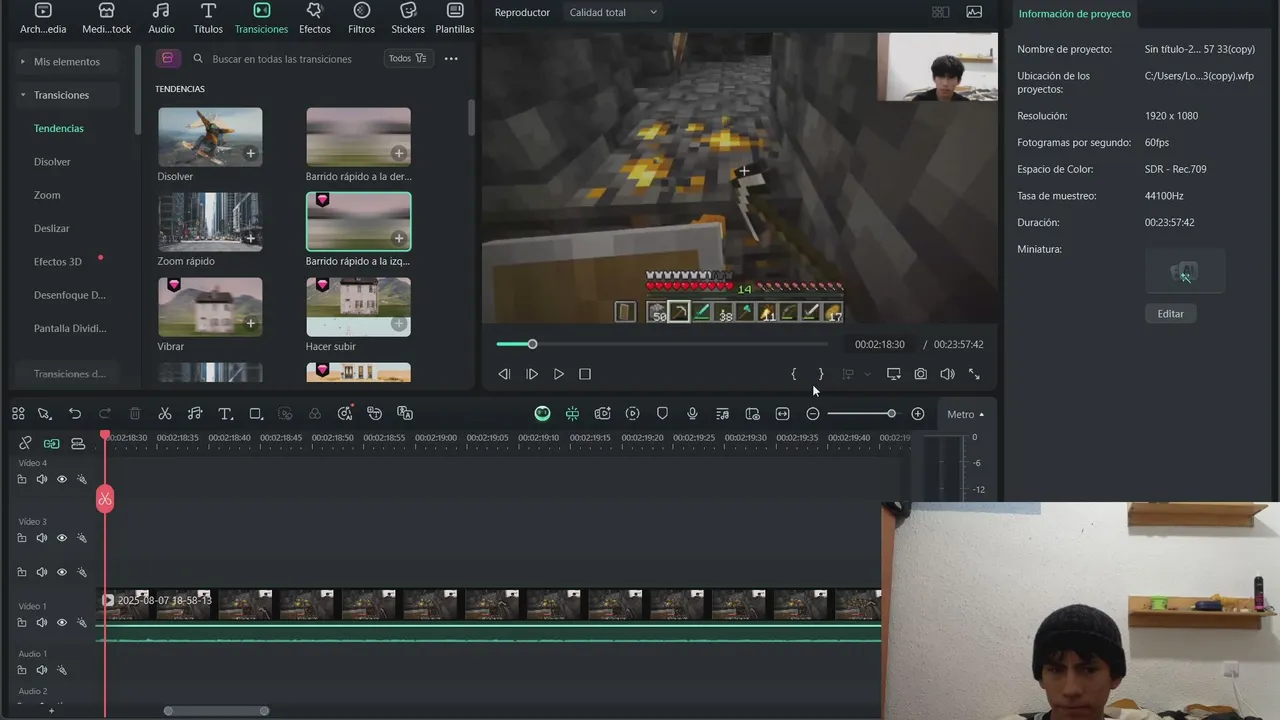Open the player volume speaker icon
The image size is (1280, 720).
947,374
